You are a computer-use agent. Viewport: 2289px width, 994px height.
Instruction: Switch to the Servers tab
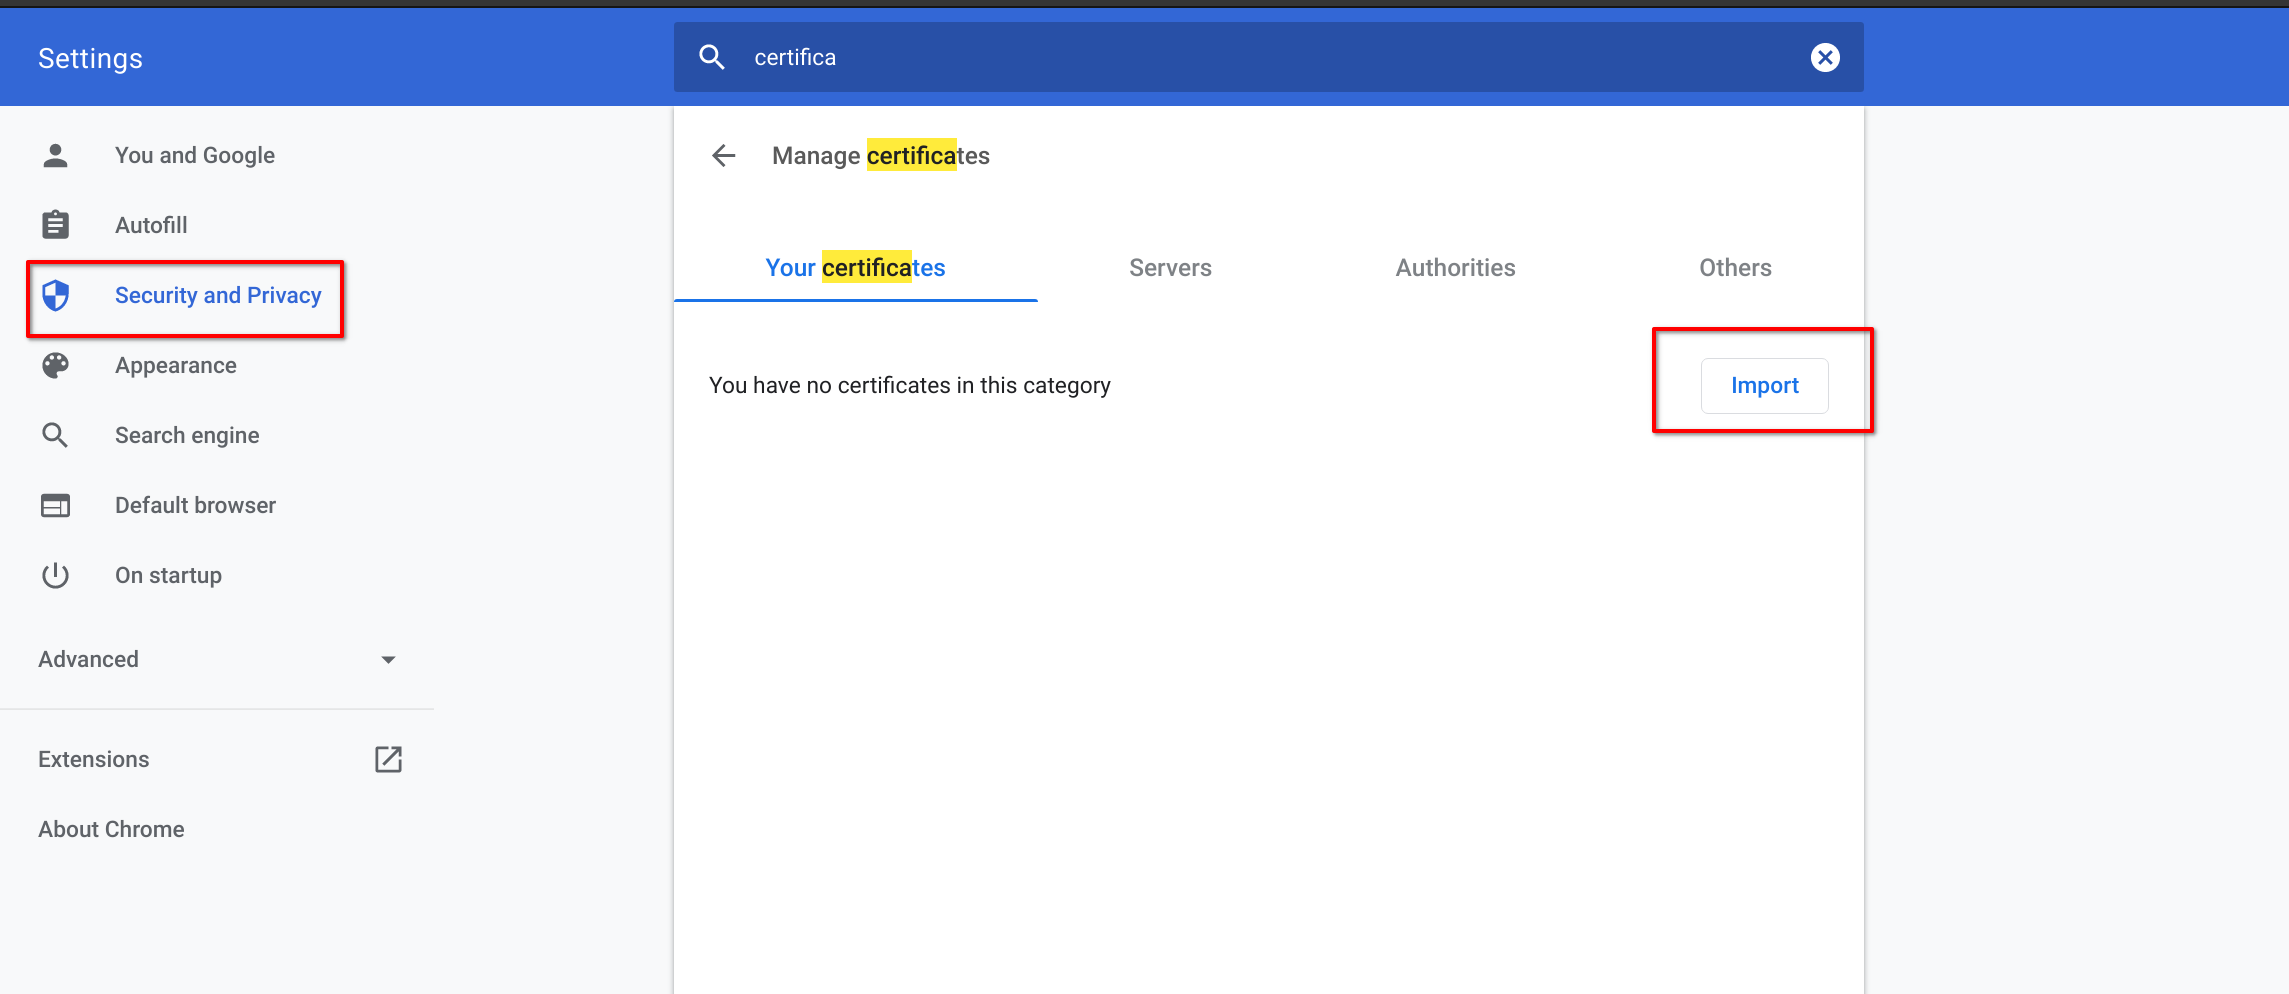point(1170,268)
